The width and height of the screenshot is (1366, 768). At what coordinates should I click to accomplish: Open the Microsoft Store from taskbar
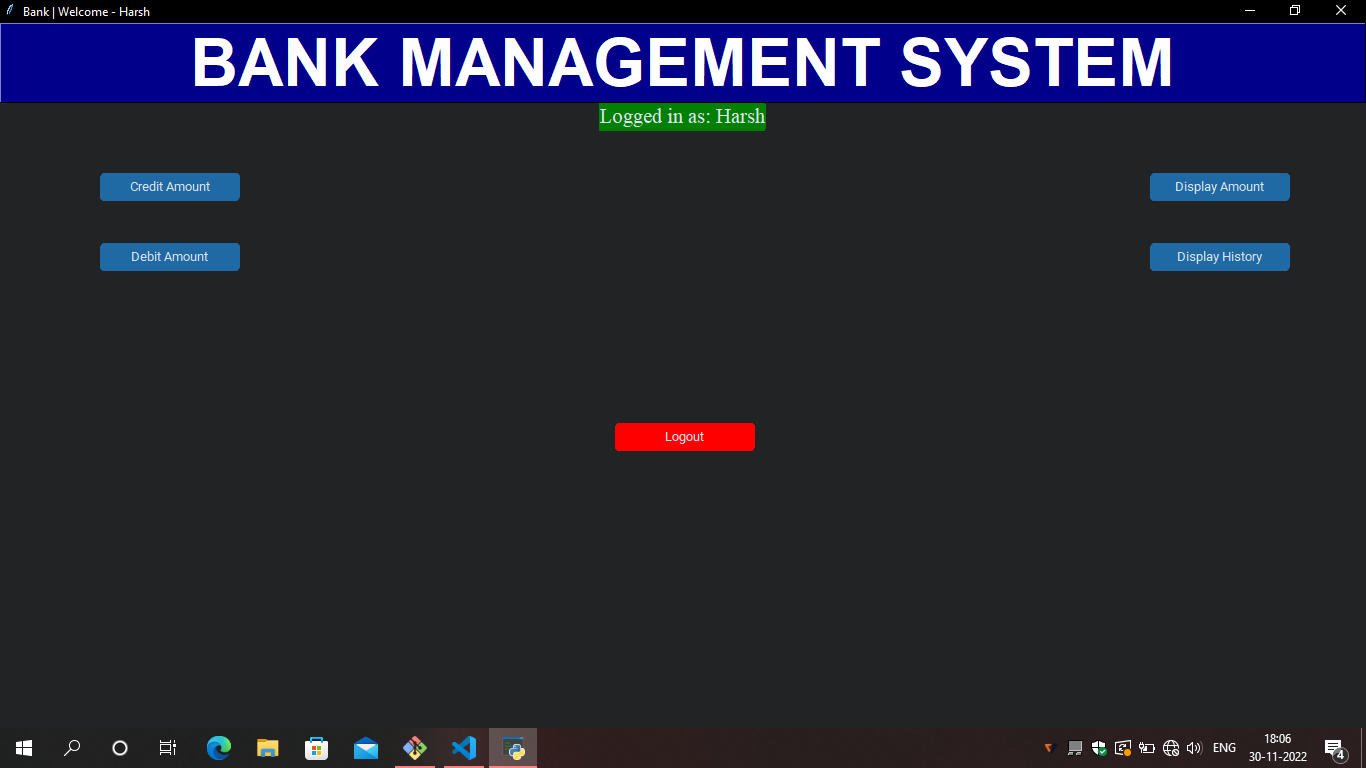316,747
